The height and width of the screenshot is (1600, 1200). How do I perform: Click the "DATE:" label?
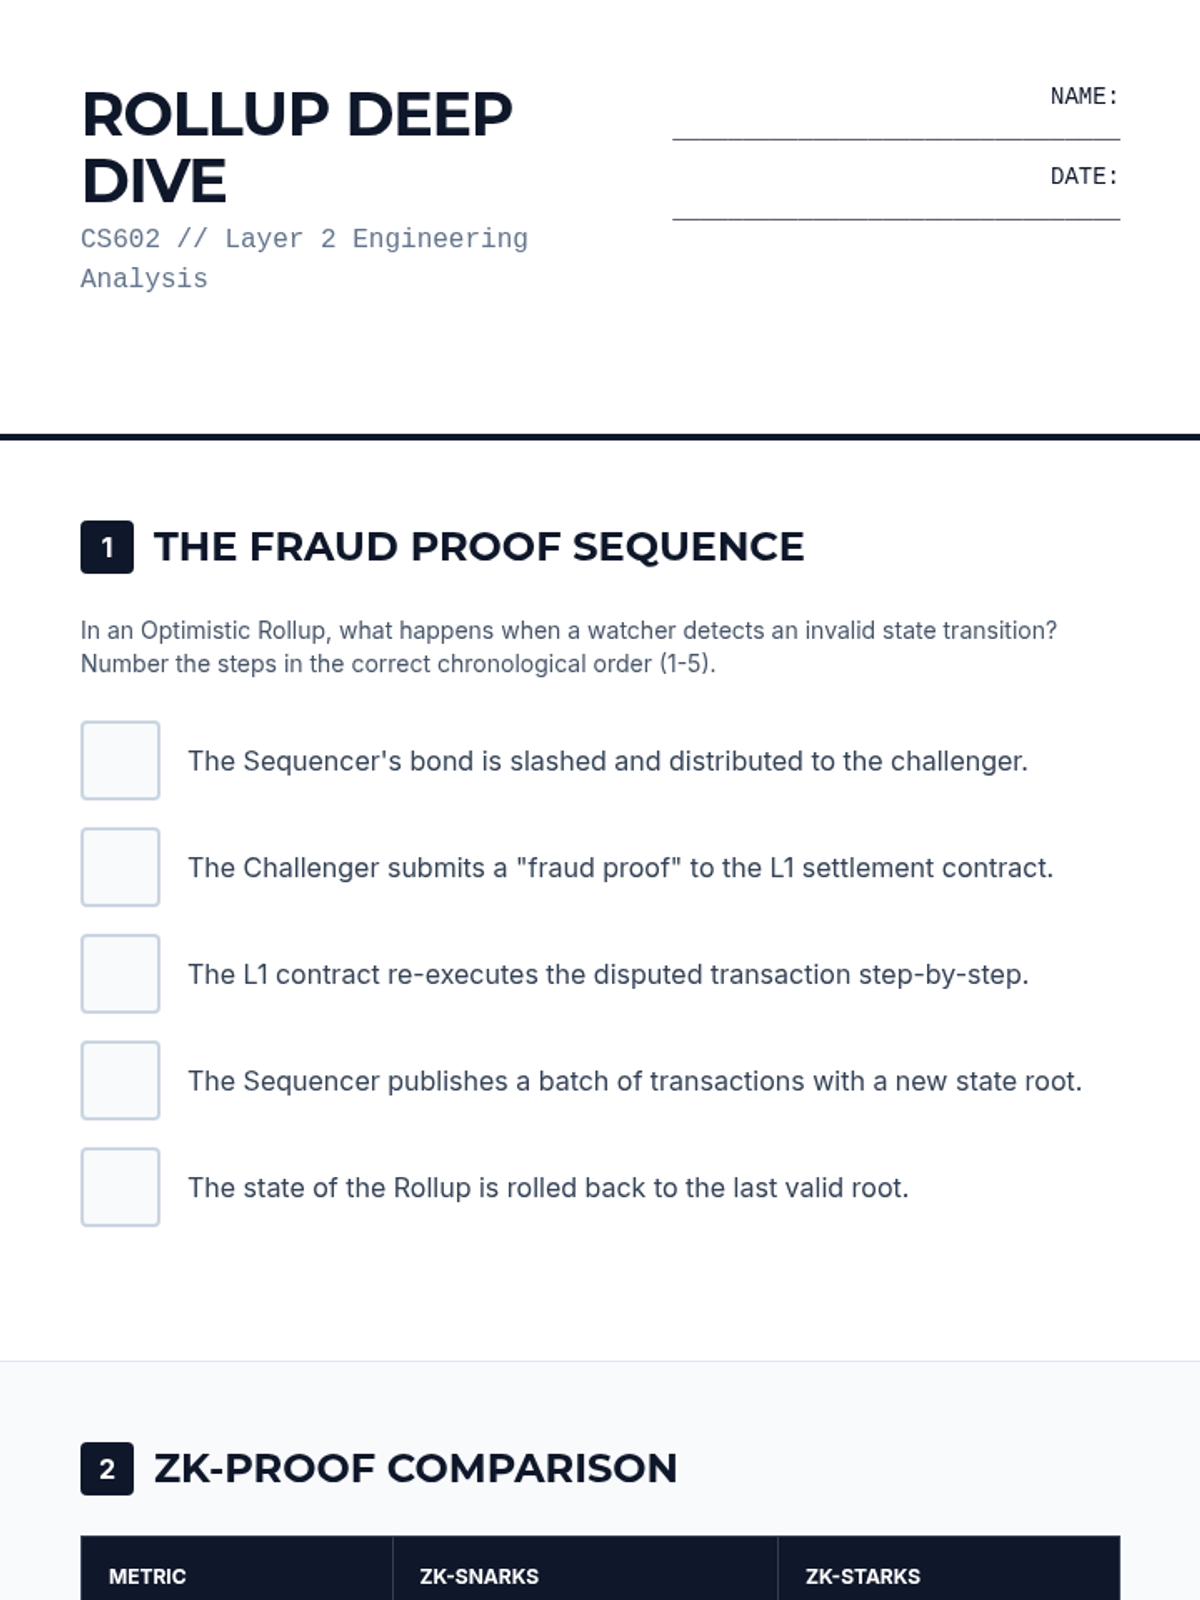click(1084, 177)
